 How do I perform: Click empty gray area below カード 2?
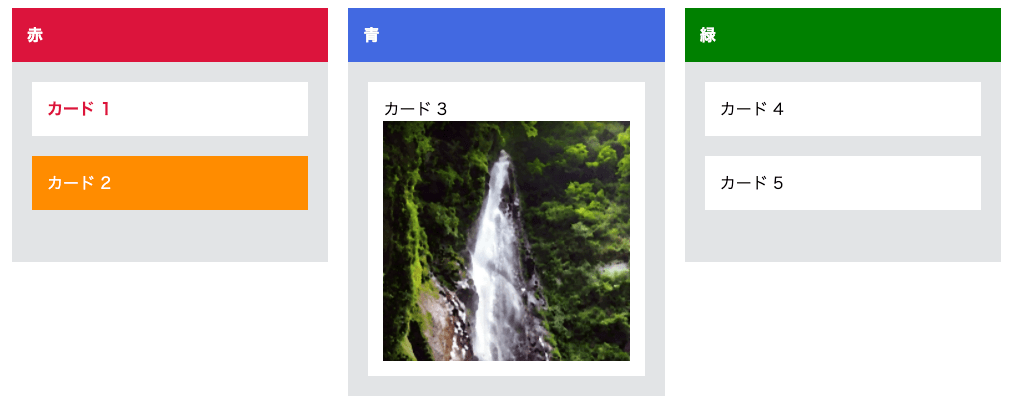170,236
